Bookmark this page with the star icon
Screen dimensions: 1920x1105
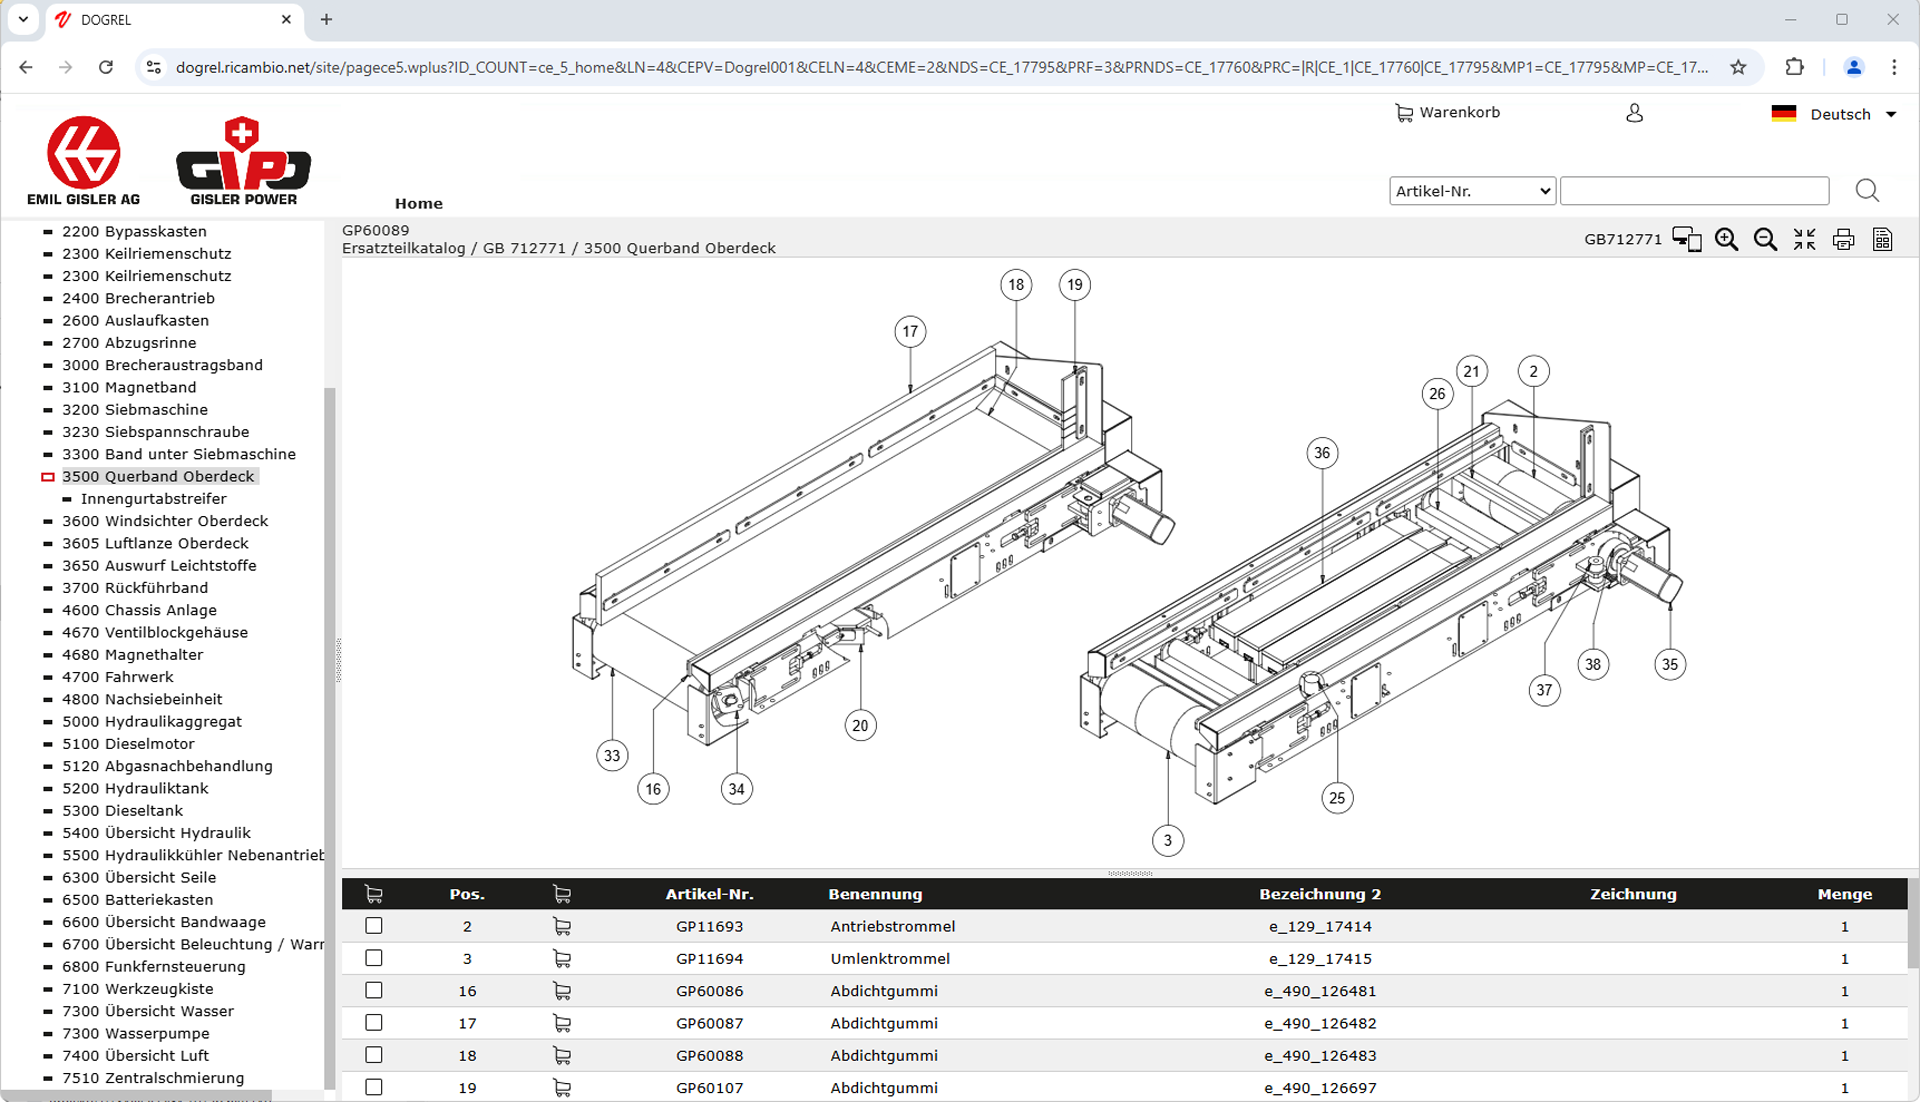coord(1738,67)
